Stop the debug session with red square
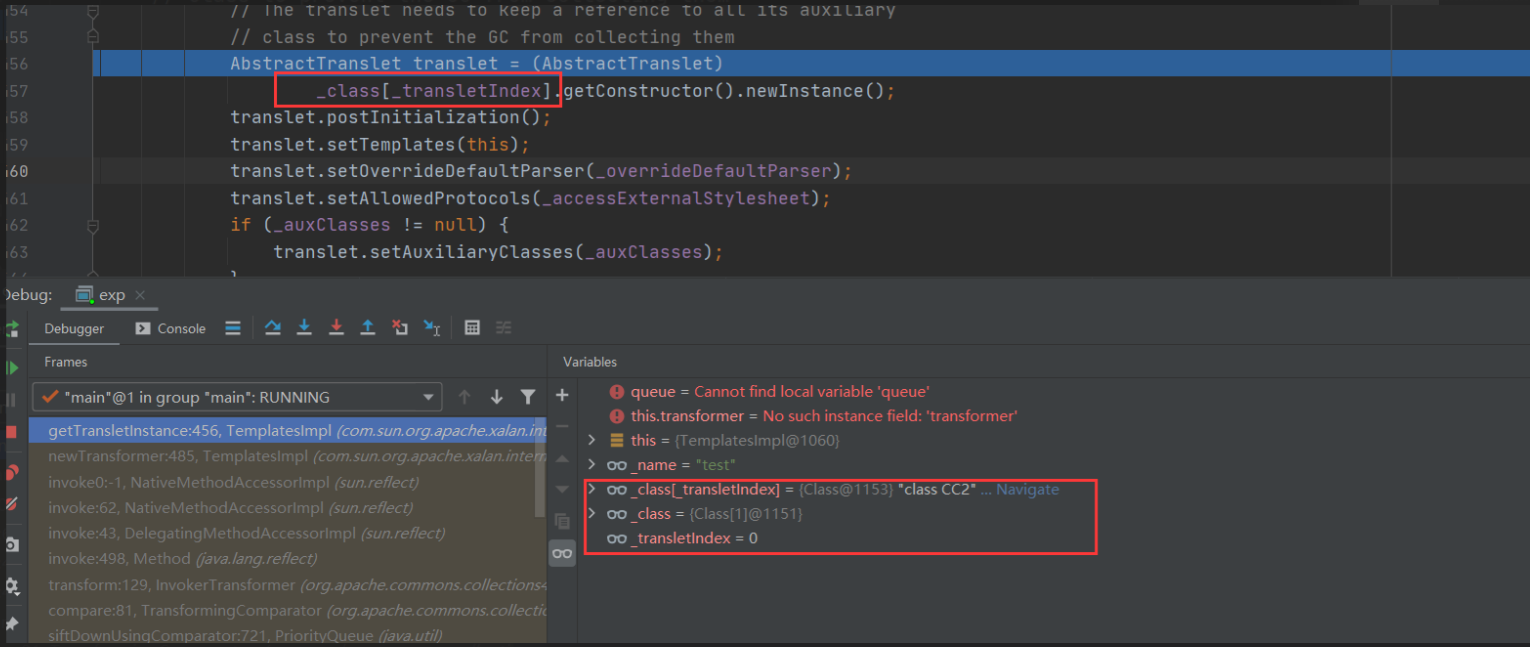 tap(12, 432)
